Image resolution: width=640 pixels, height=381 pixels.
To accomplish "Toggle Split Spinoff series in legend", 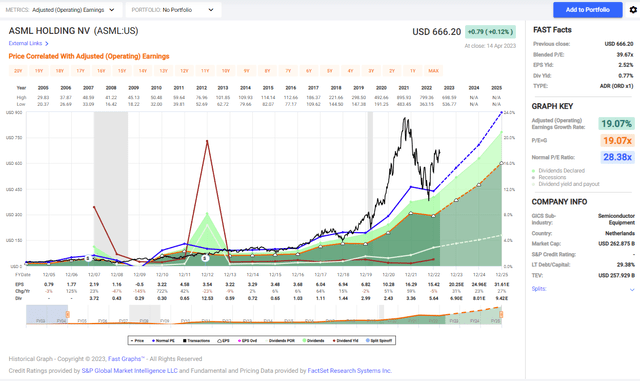I will tap(379, 341).
